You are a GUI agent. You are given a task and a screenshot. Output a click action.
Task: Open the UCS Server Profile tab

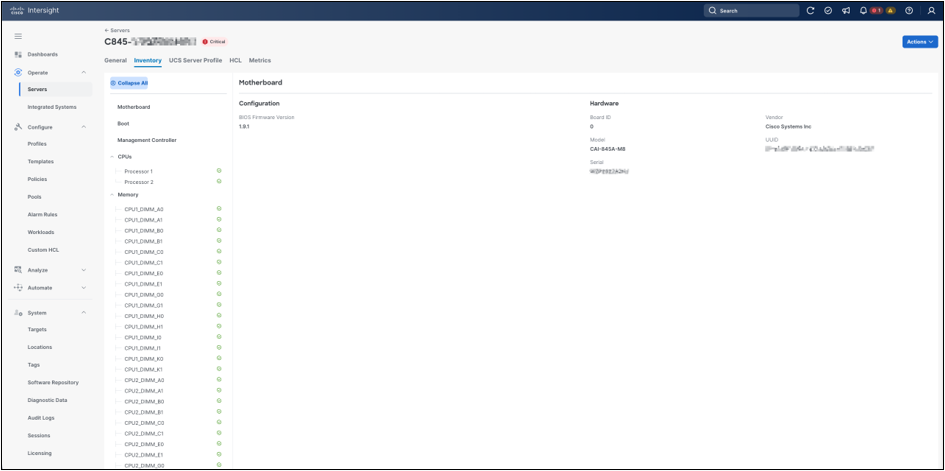point(195,60)
